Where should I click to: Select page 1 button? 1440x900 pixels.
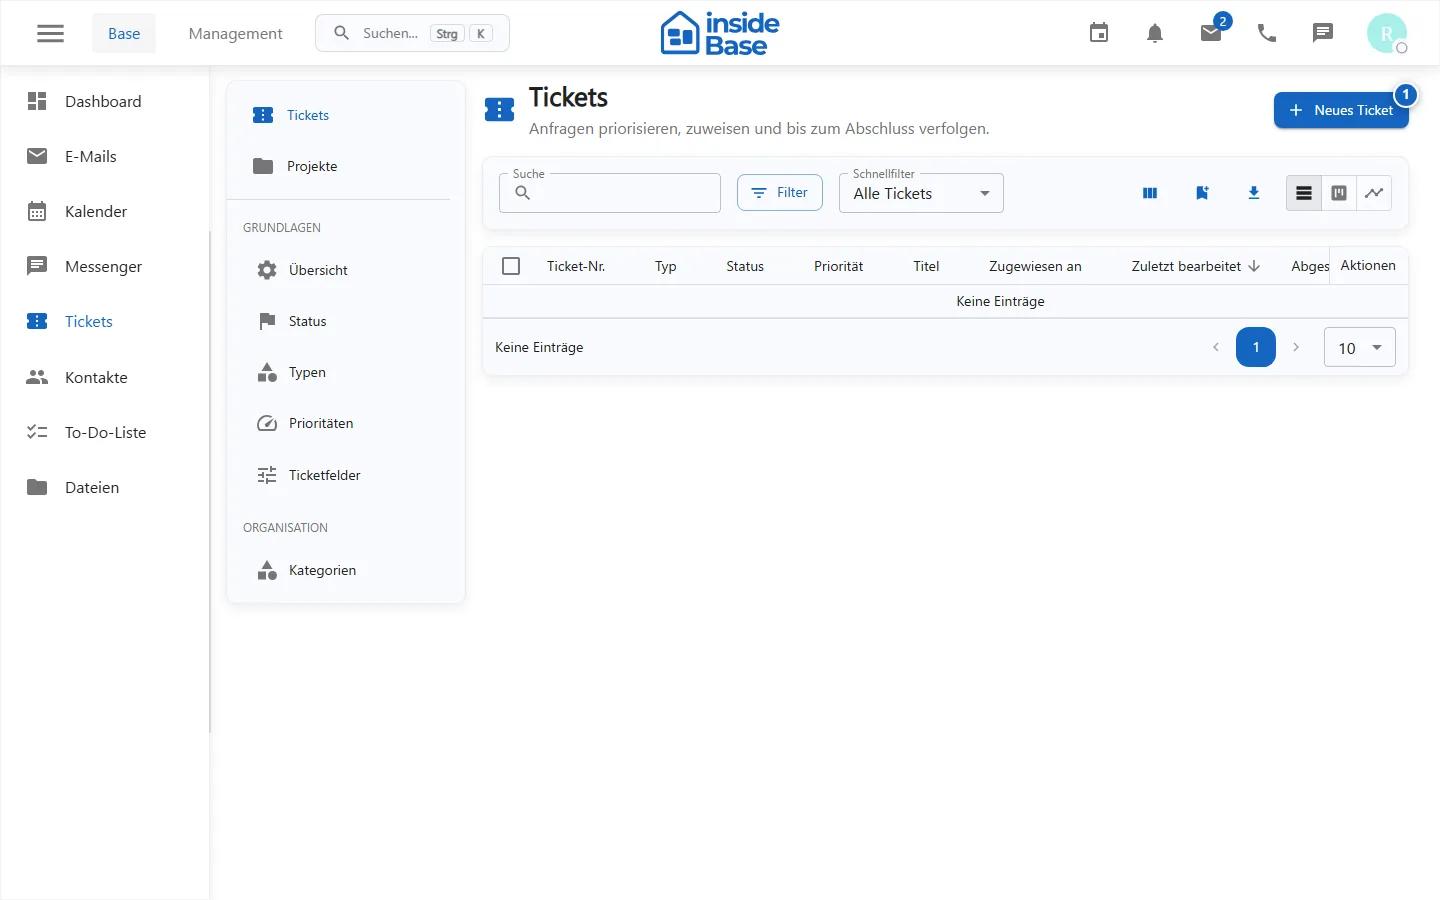coord(1256,347)
